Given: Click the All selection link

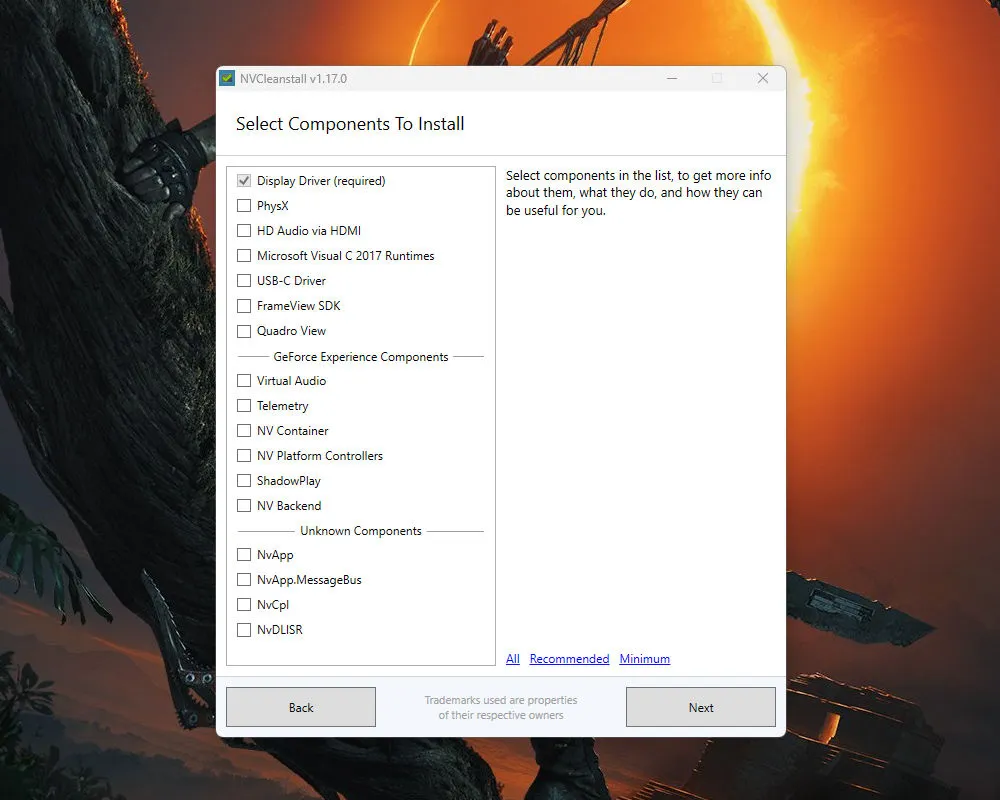Looking at the screenshot, I should tap(513, 658).
